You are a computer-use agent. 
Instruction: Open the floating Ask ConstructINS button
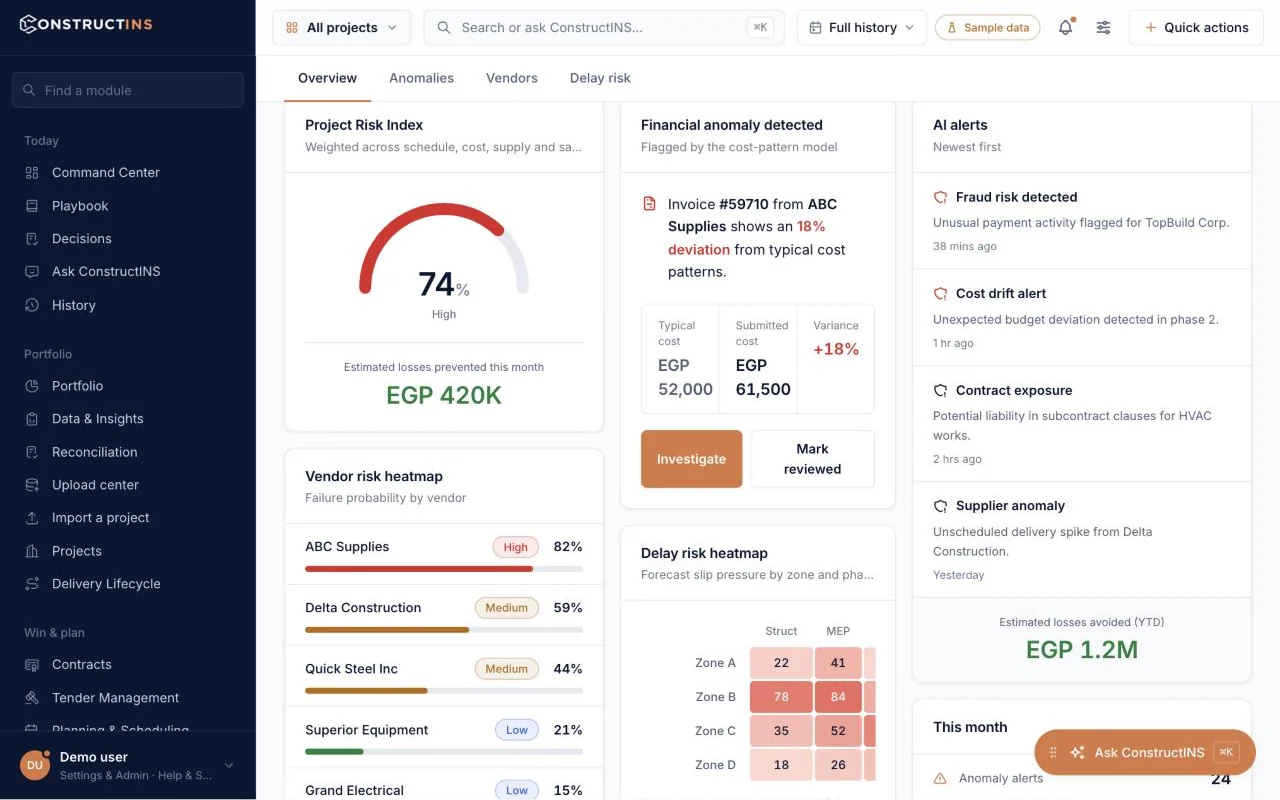1144,752
